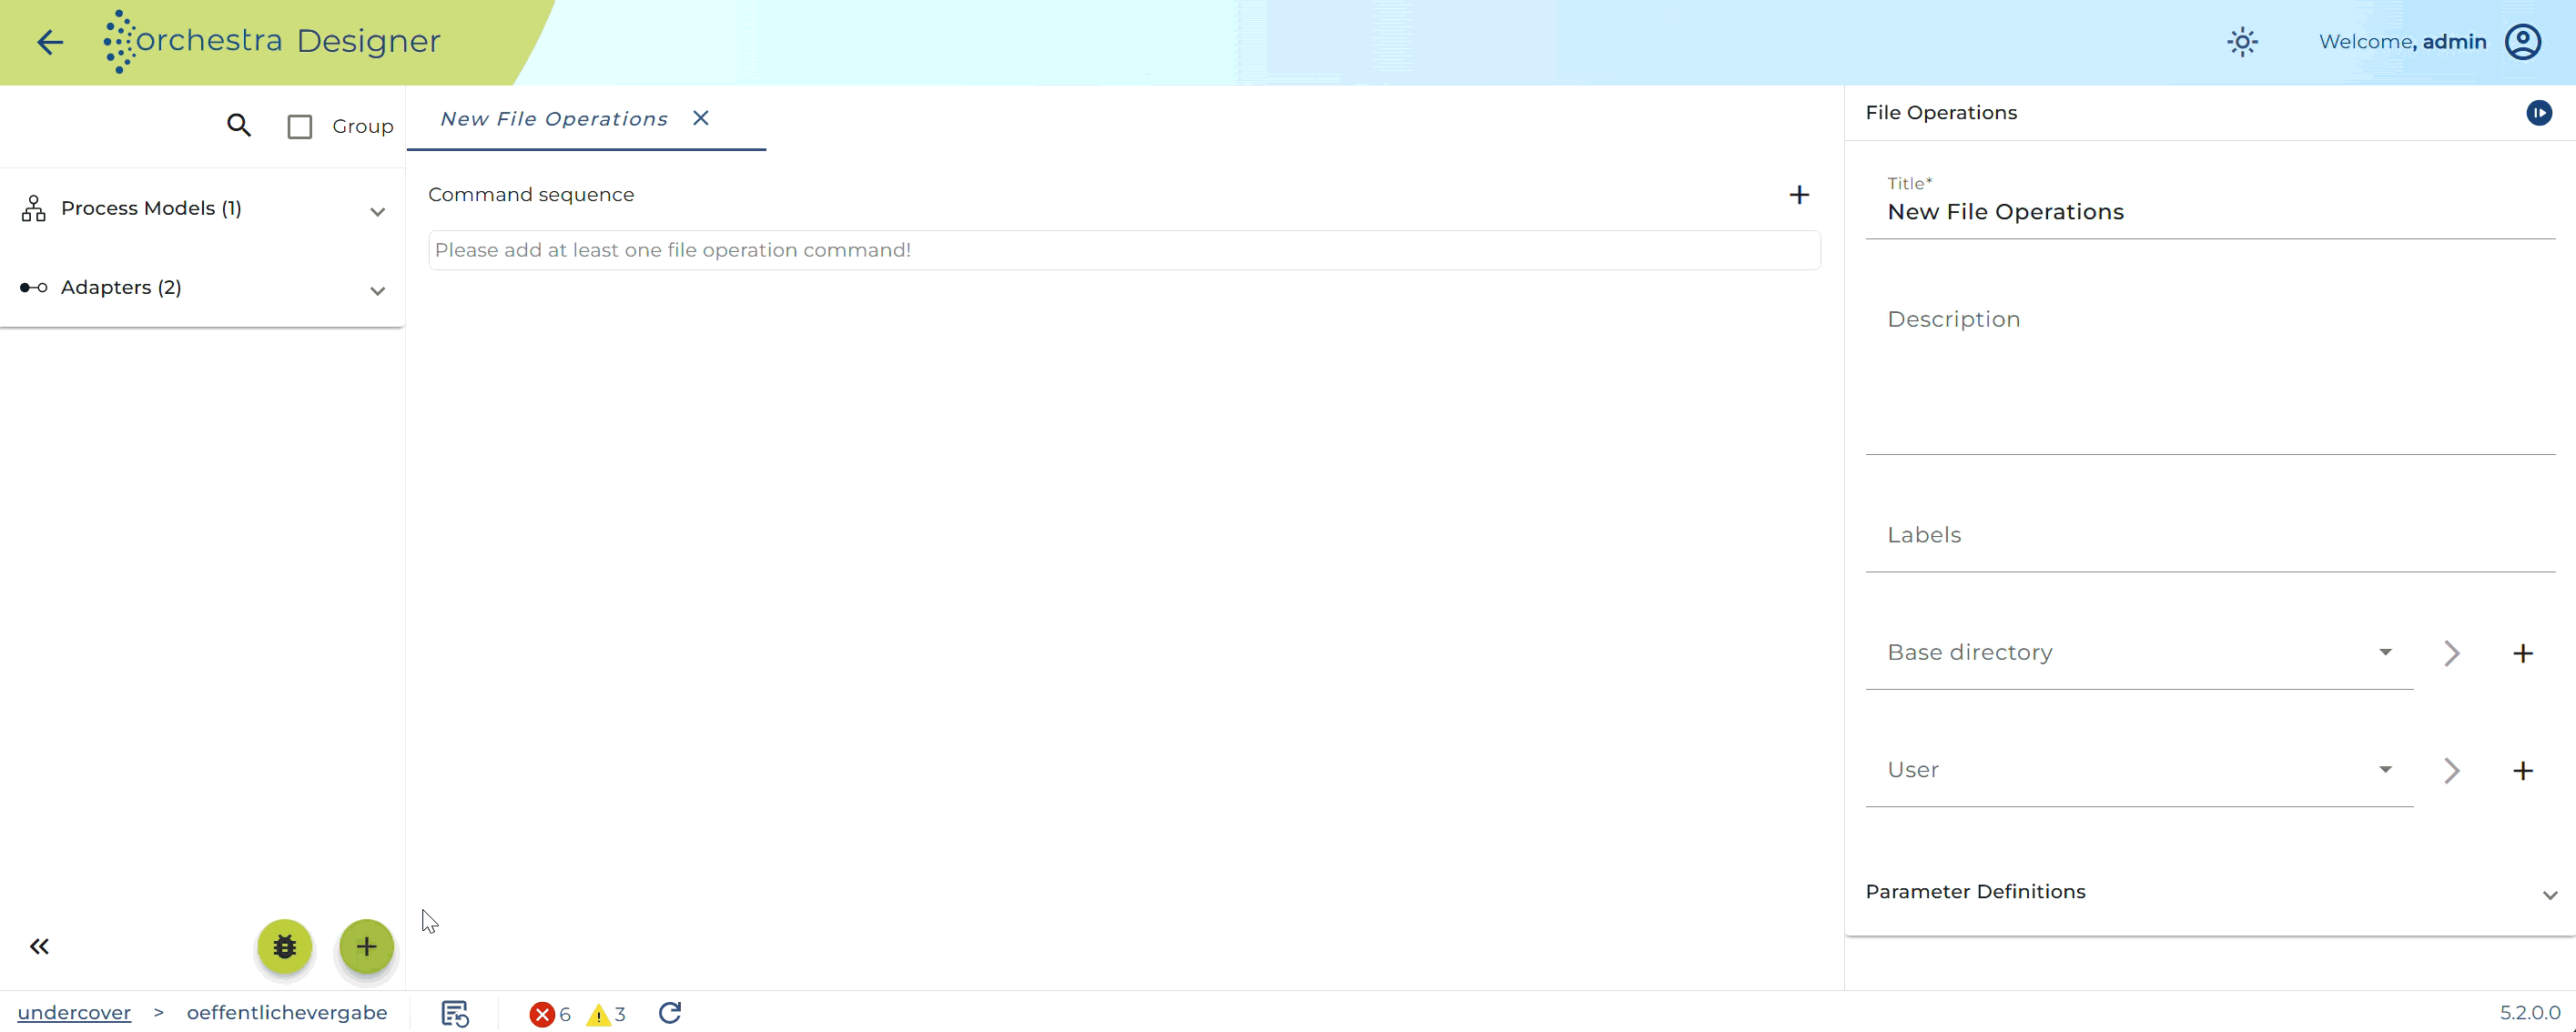The width and height of the screenshot is (2576, 1032).
Task: Expand the Process Models section
Action: tap(202, 209)
